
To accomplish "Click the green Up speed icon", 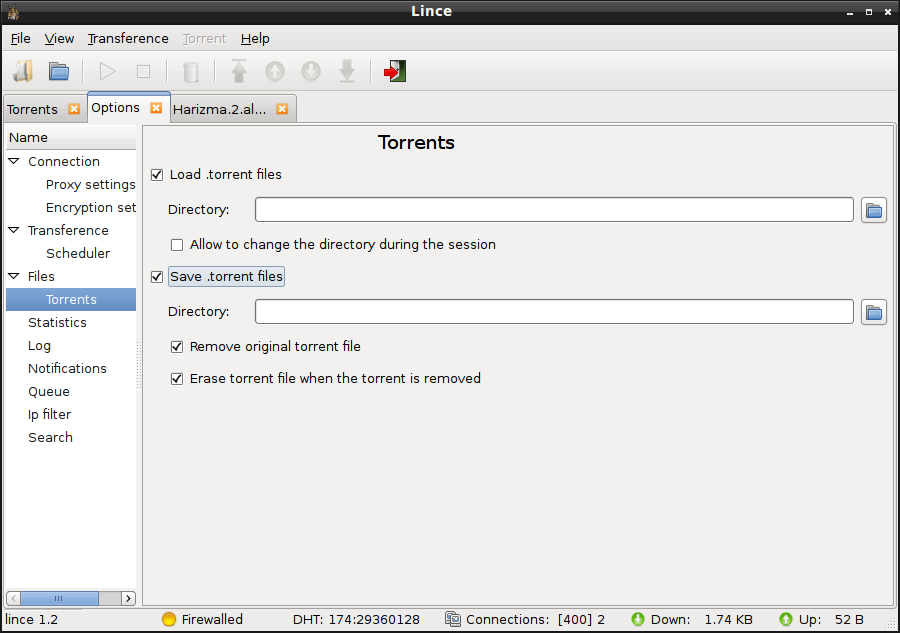I will click(x=786, y=619).
